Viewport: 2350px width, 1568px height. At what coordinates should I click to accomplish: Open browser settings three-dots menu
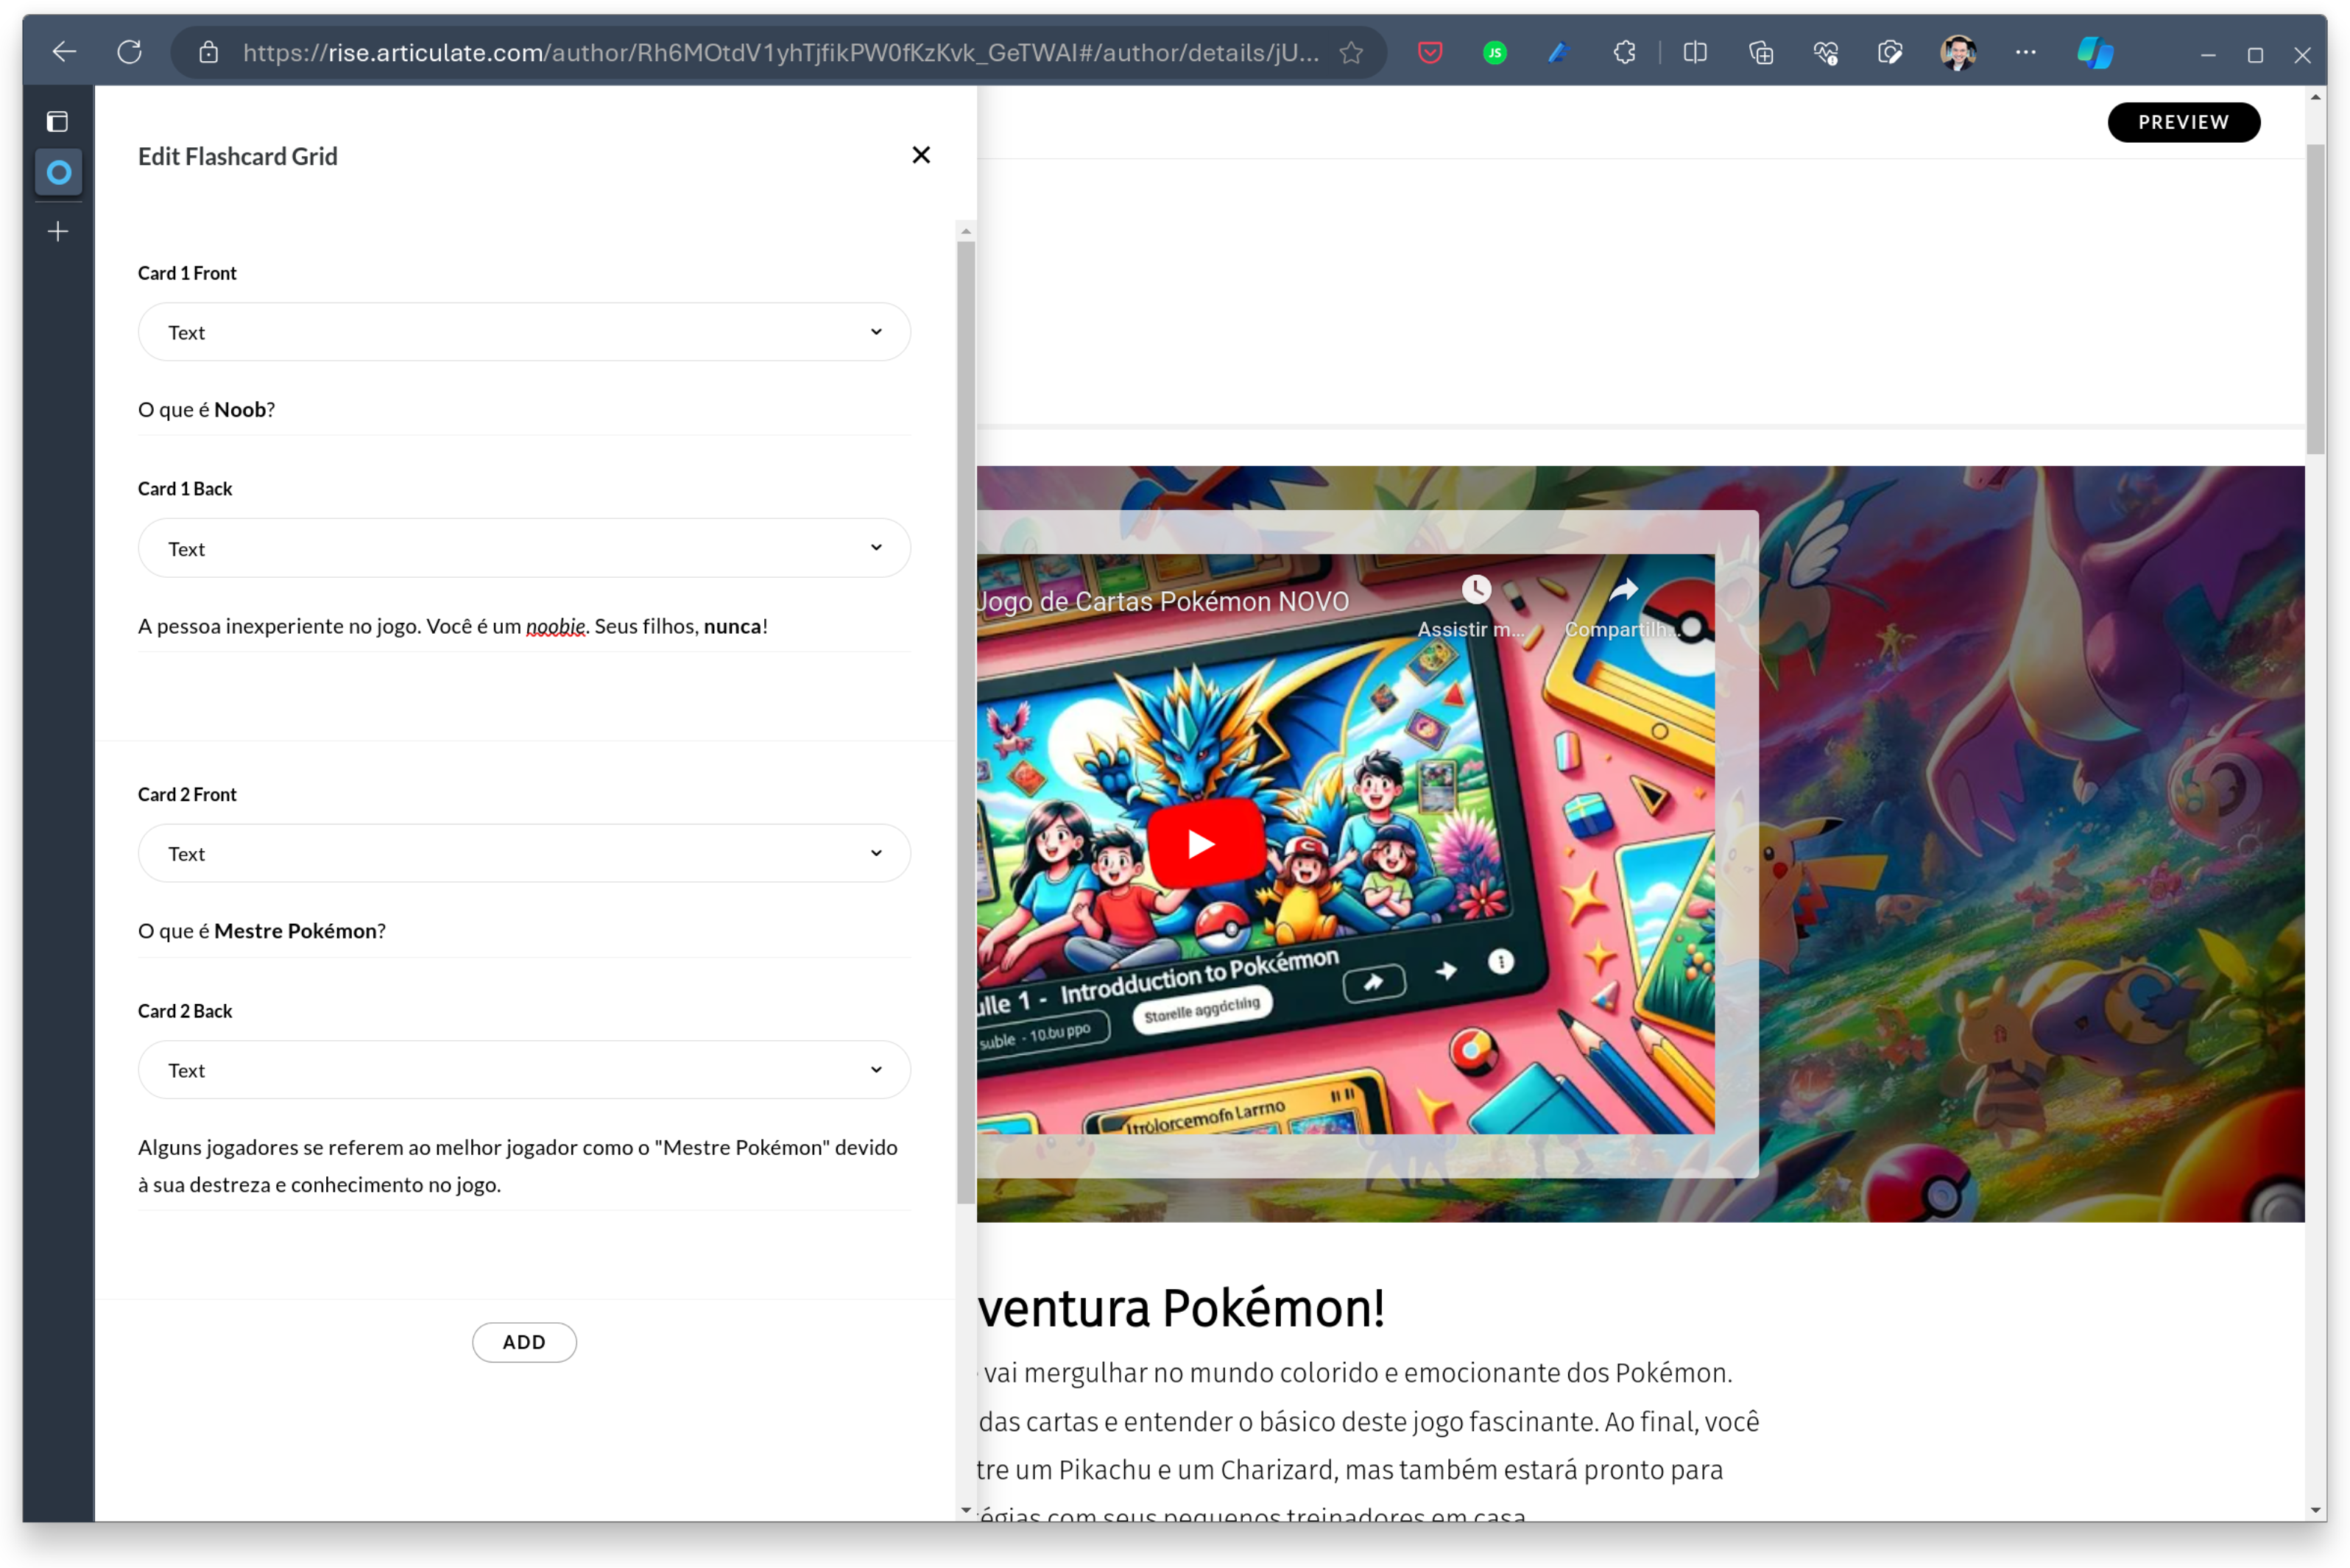point(2026,52)
